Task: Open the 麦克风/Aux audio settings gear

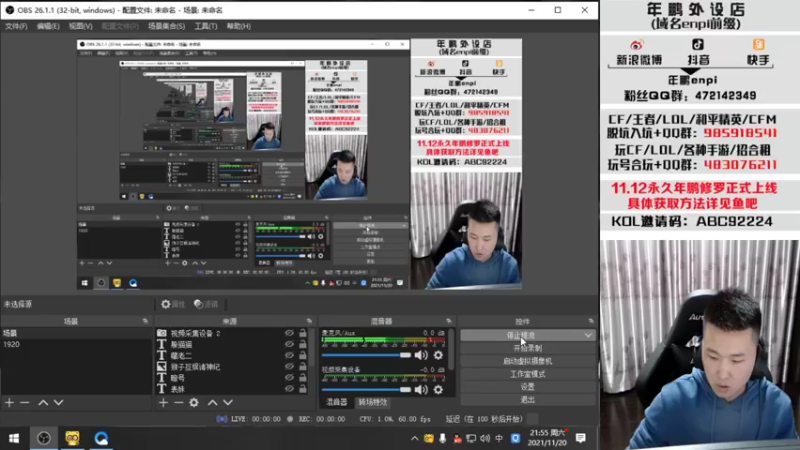Action: 438,355
